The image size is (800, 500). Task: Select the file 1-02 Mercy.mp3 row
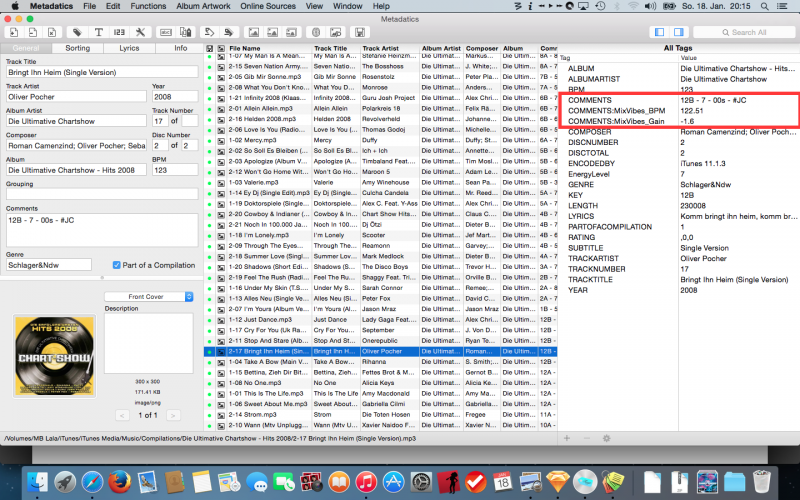point(380,140)
